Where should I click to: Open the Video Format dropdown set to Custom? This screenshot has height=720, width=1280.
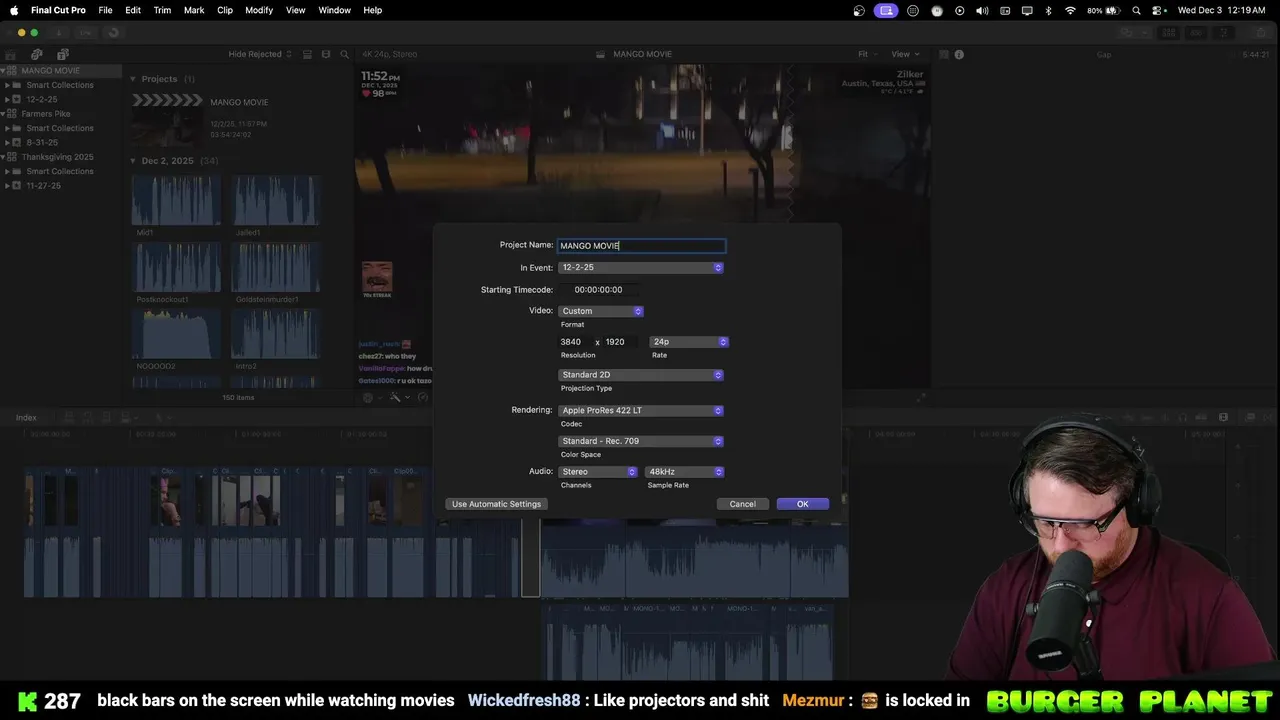[x=601, y=311]
